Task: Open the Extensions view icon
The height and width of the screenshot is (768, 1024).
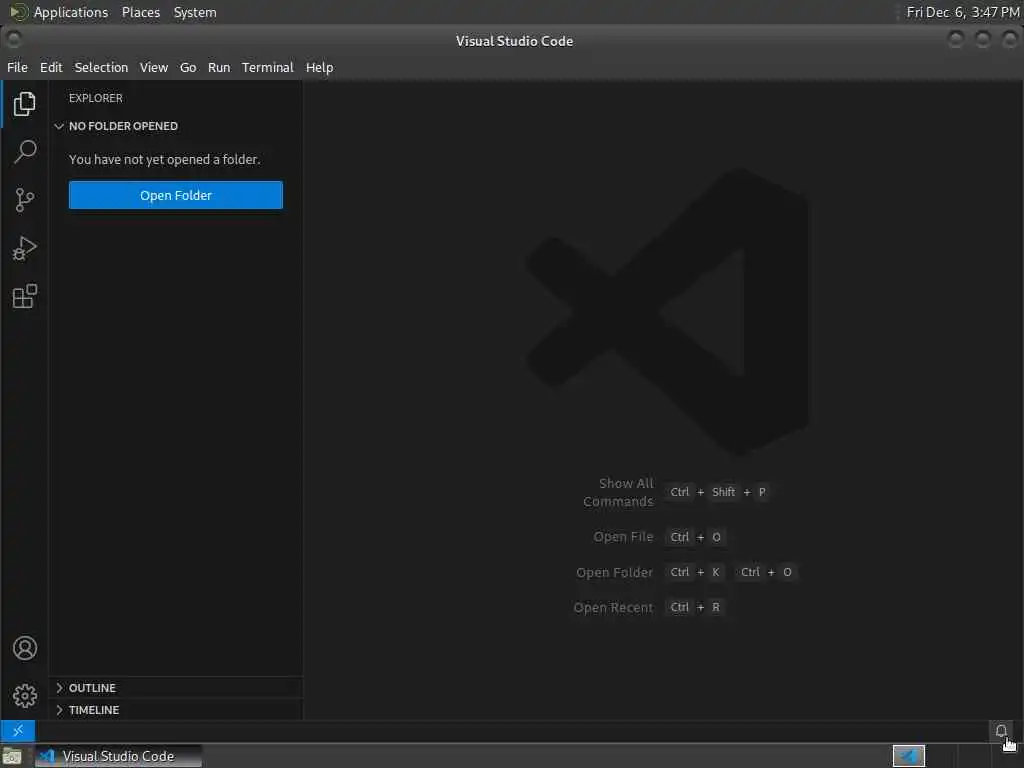Action: click(25, 296)
